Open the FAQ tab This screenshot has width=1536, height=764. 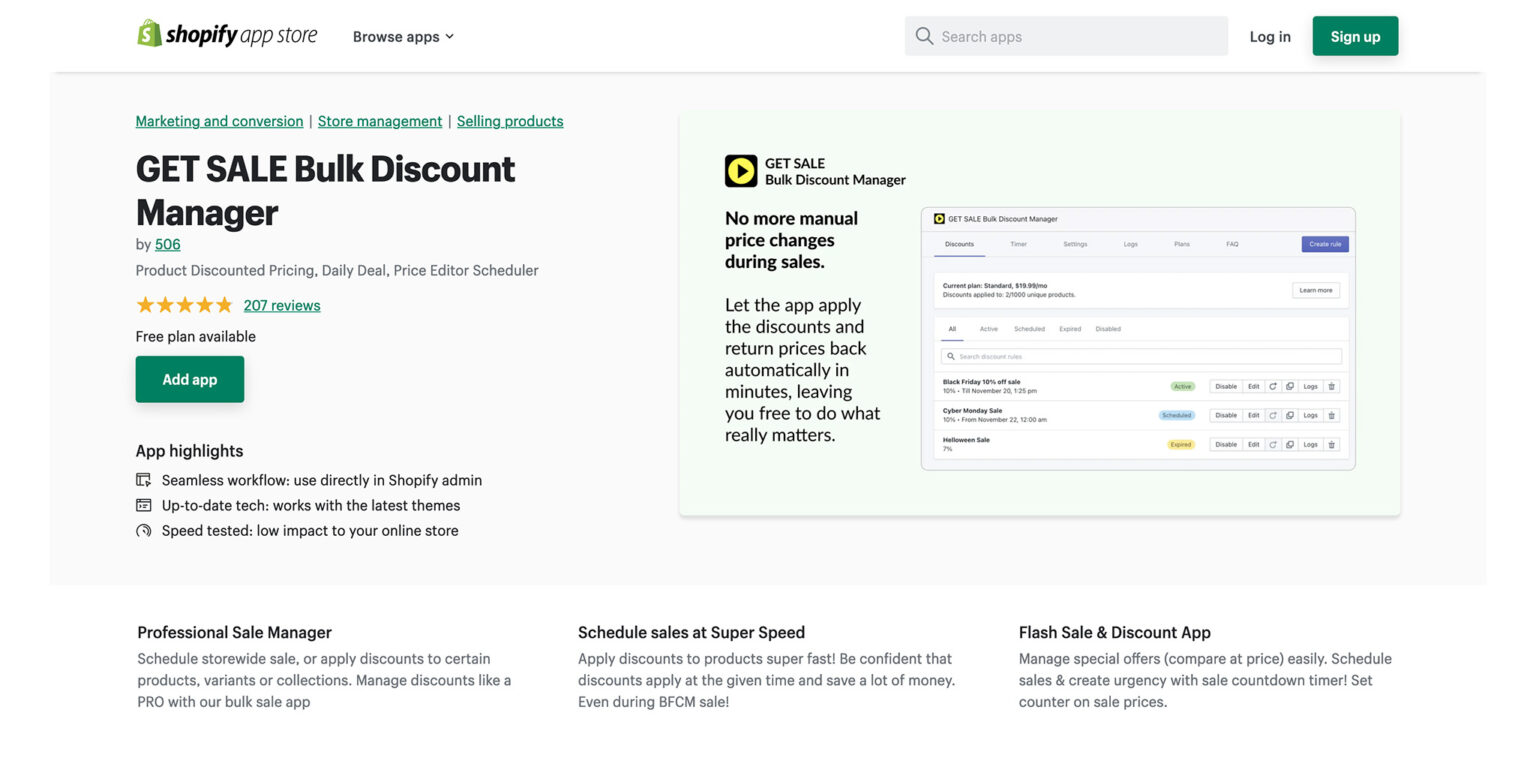click(1232, 244)
